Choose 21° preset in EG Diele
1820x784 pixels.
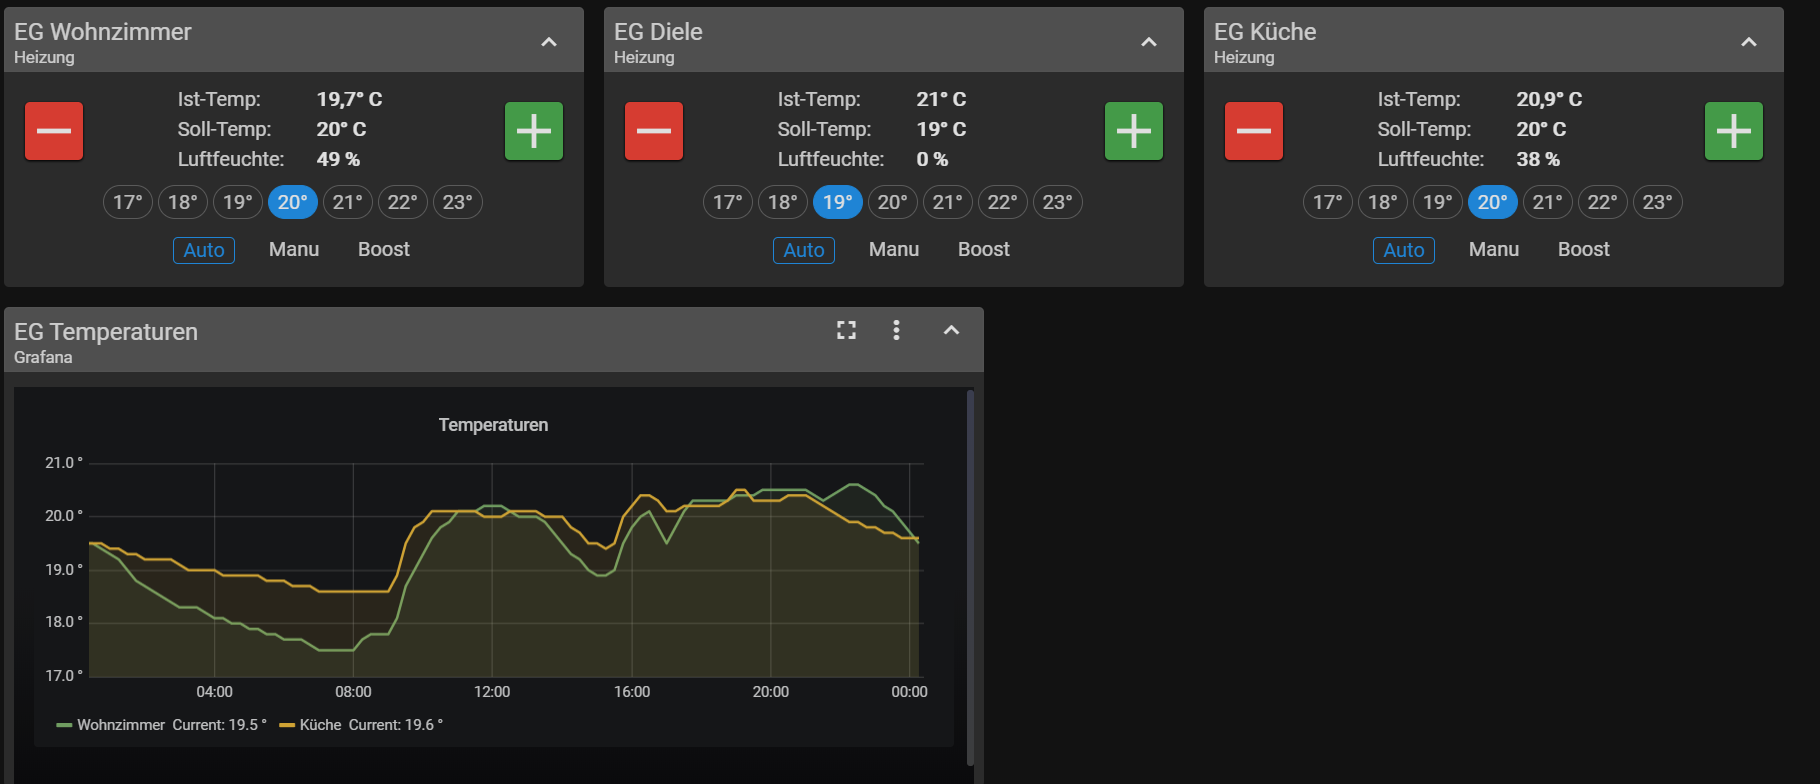(x=948, y=202)
